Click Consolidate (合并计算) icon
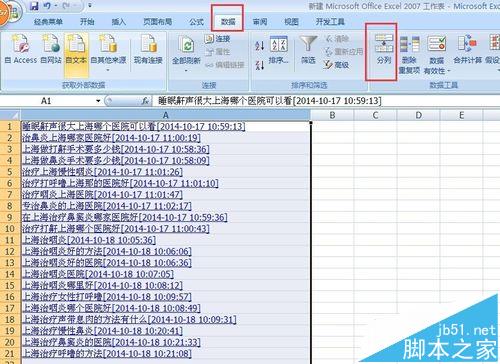The height and width of the screenshot is (364, 500). pyautogui.click(x=468, y=49)
